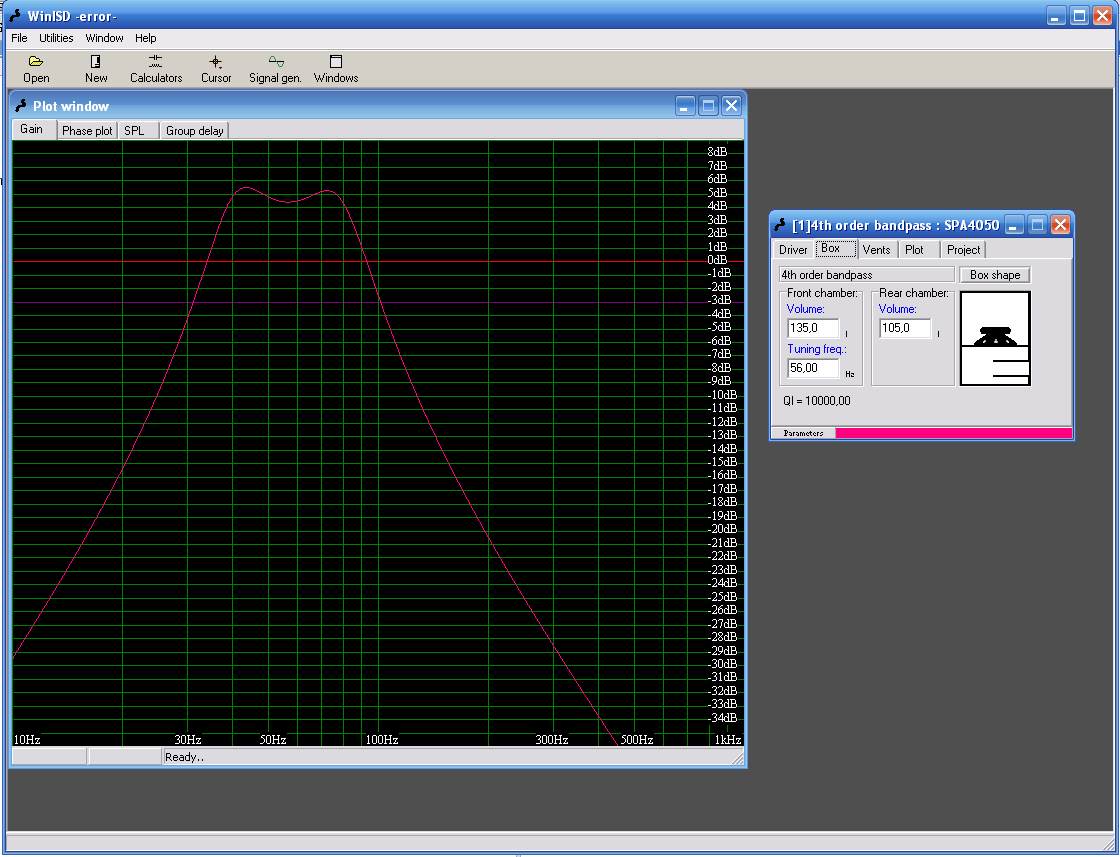This screenshot has width=1120, height=857.
Task: Click the front chamber Volume field
Action: click(813, 328)
